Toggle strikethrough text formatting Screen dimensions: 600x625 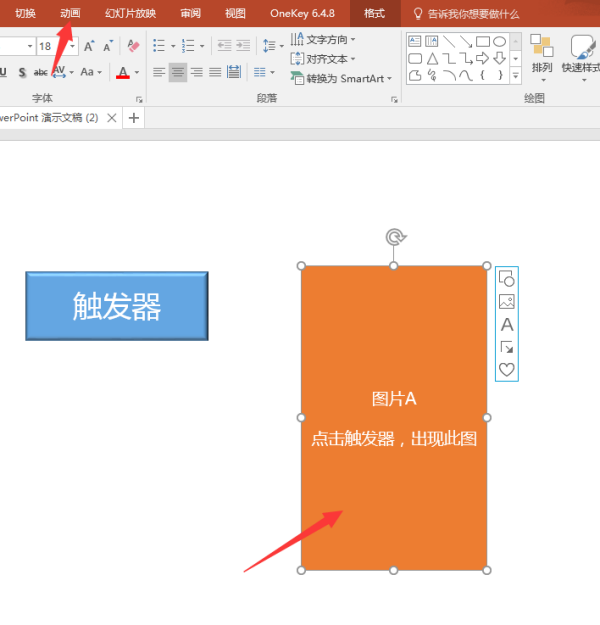40,72
